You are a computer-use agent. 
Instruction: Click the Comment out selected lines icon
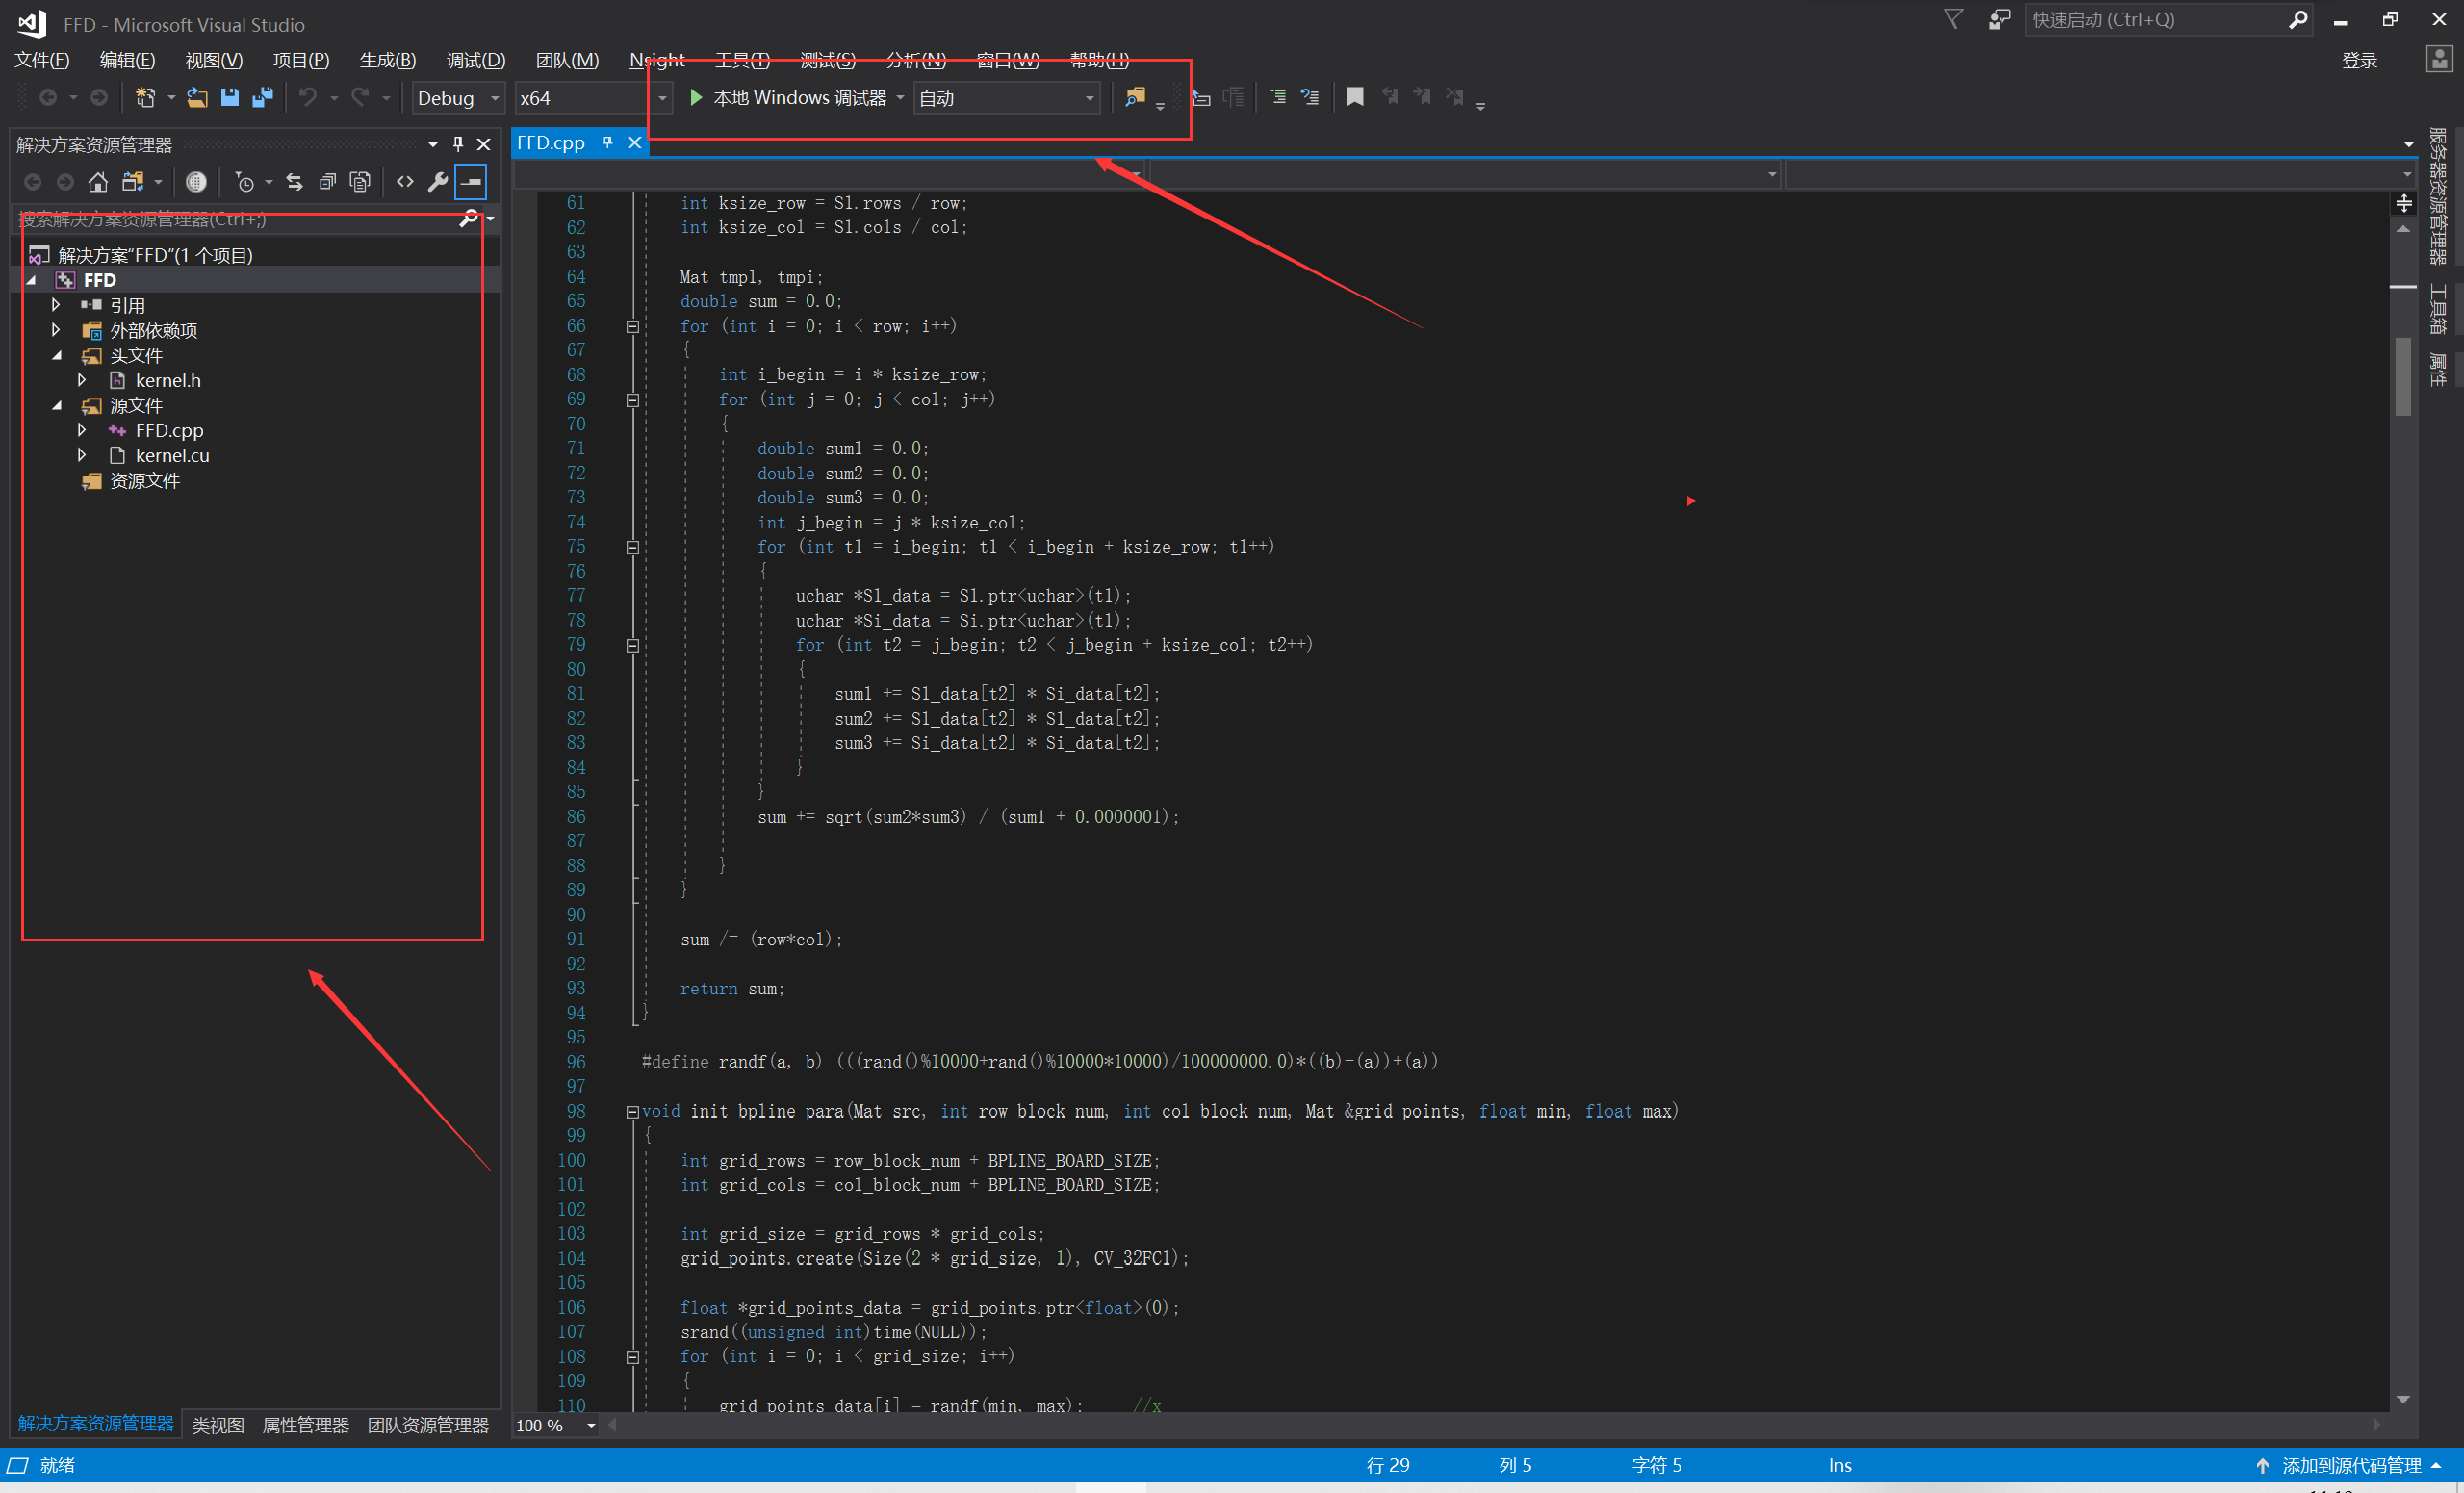click(1278, 97)
